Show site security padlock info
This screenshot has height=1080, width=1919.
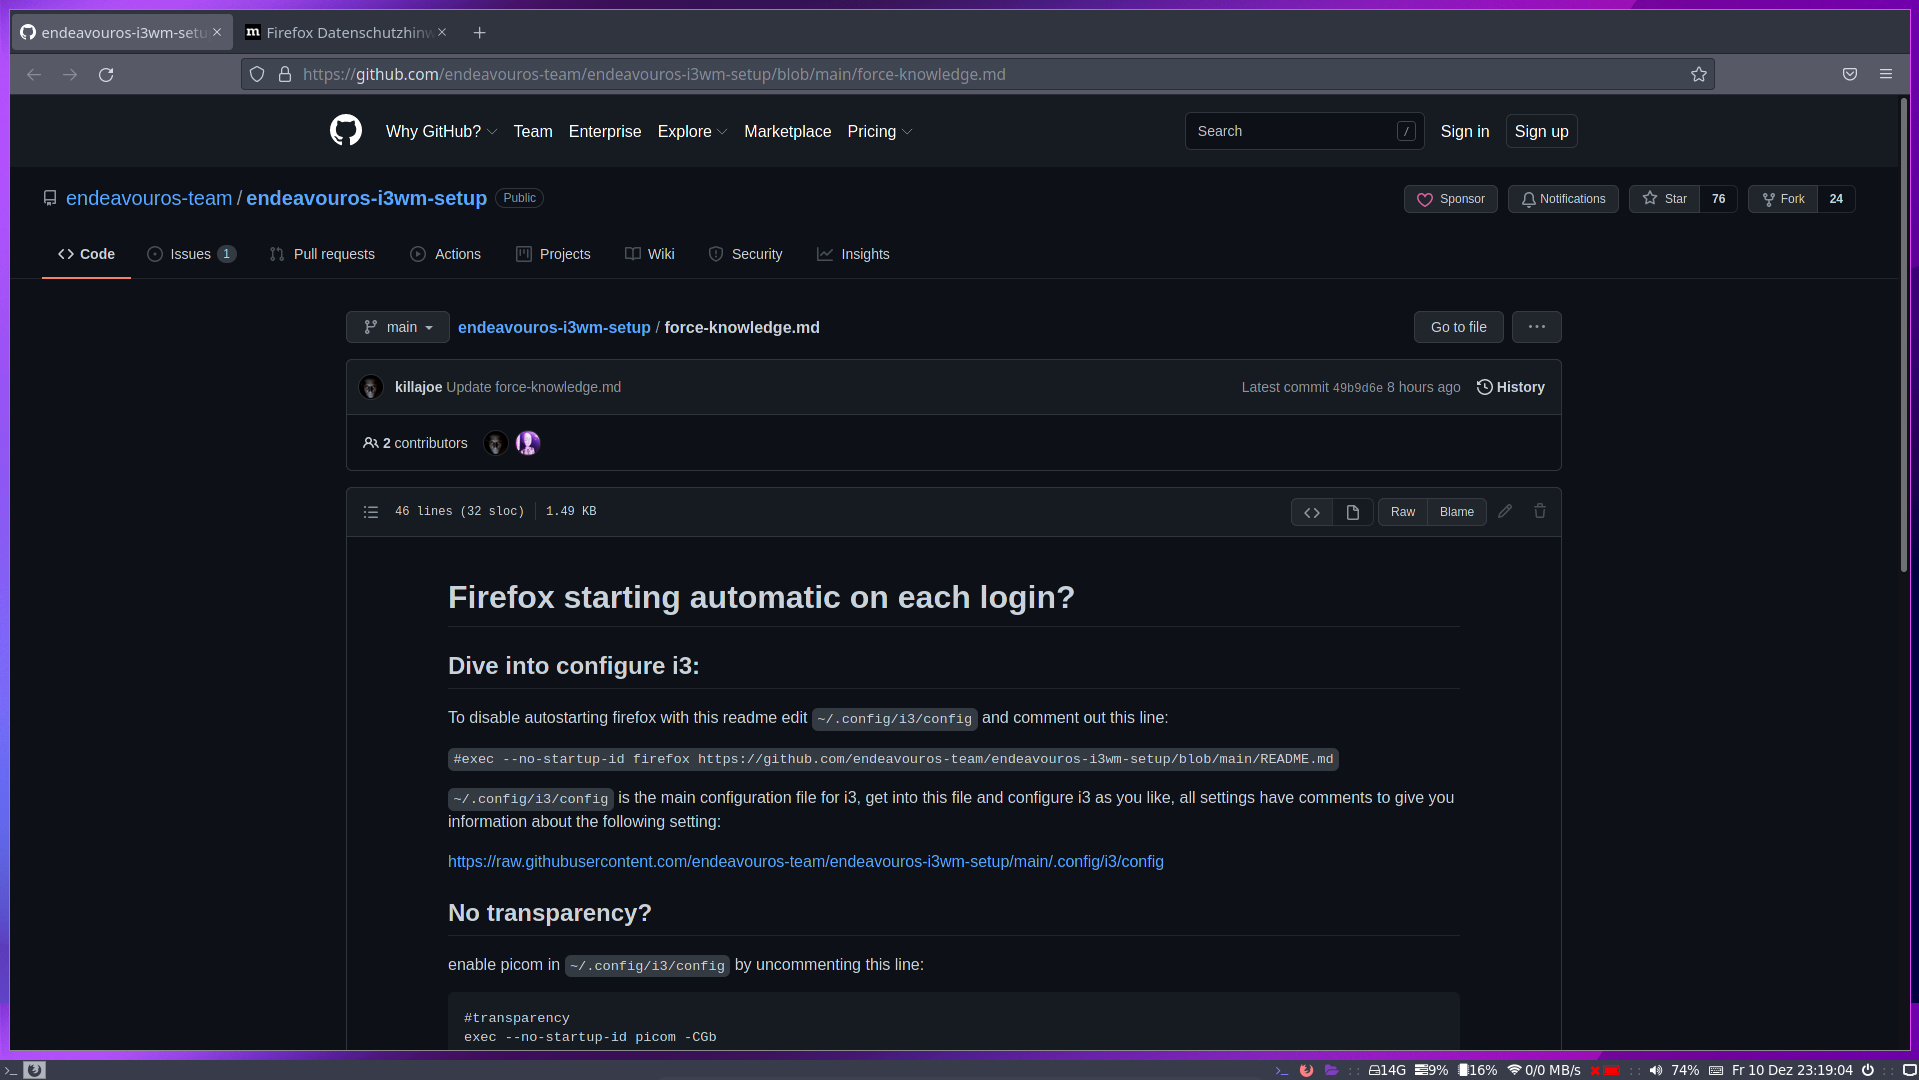[285, 75]
